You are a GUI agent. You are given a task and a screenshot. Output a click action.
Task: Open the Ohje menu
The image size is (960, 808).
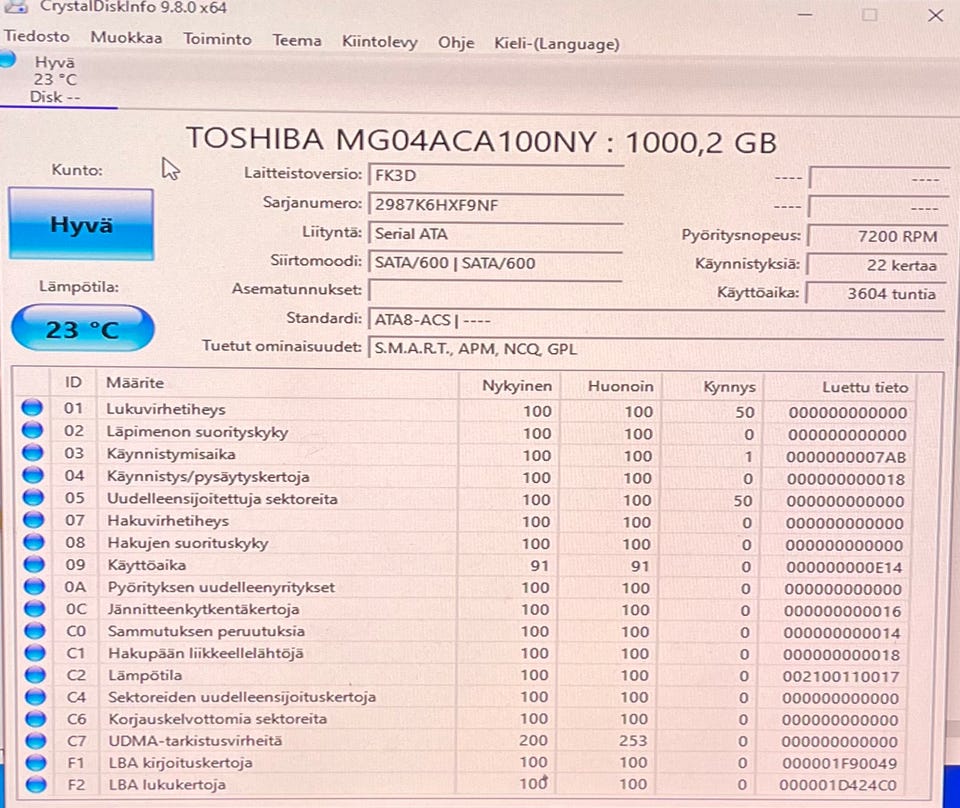point(456,43)
